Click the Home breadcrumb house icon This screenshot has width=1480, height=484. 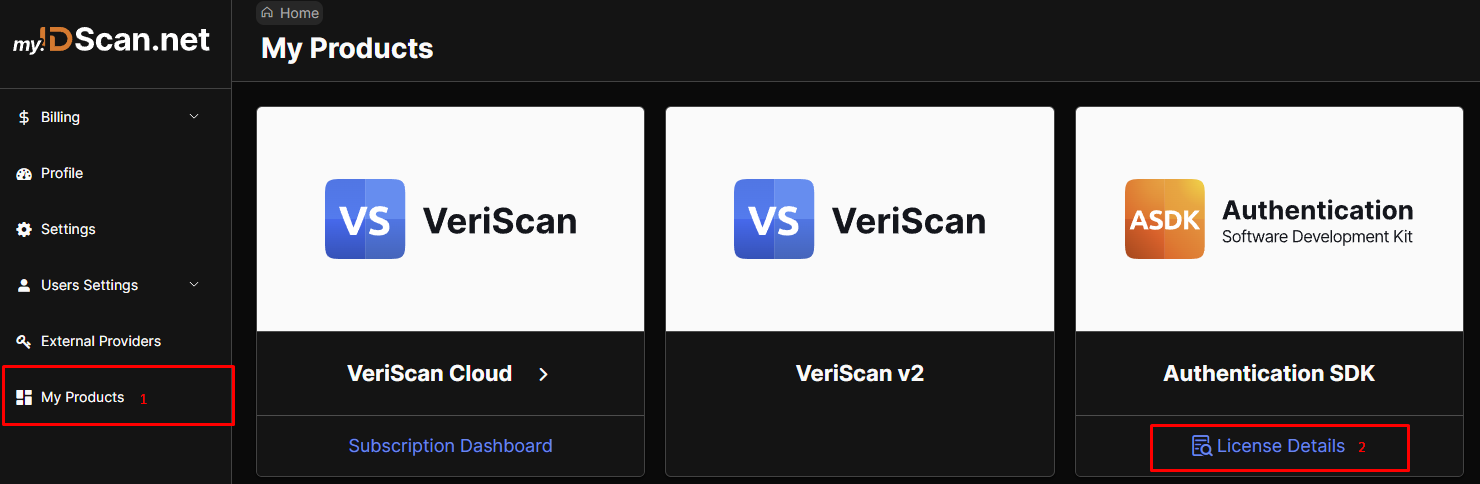(267, 13)
